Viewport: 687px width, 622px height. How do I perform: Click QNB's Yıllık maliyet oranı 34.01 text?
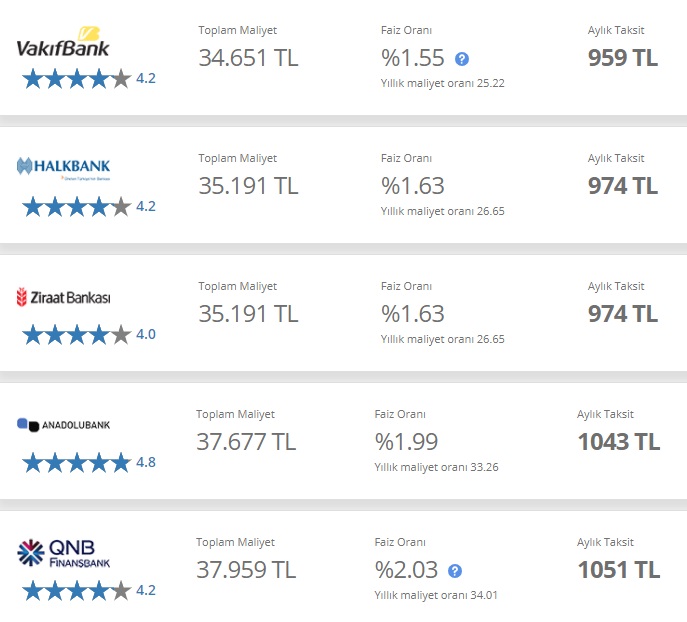(x=436, y=595)
